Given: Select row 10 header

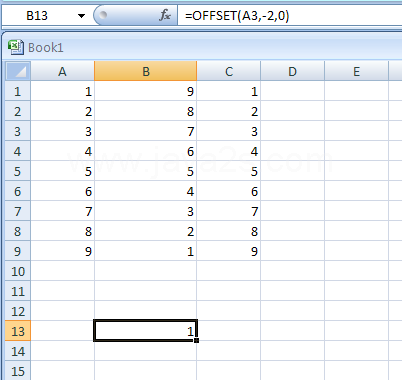Looking at the screenshot, I should [x=18, y=271].
